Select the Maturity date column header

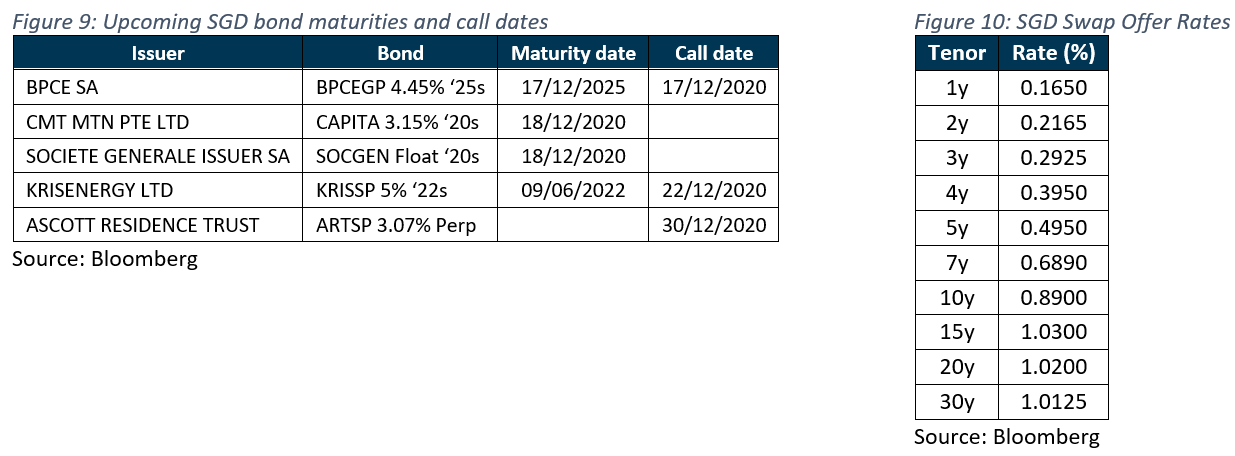574,53
